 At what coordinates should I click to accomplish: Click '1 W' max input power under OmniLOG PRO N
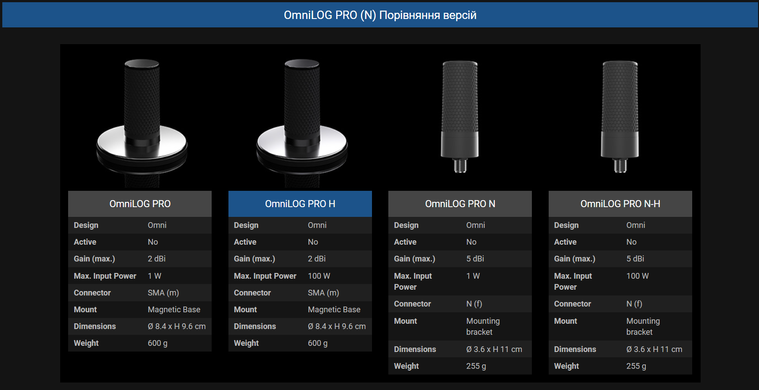point(473,276)
